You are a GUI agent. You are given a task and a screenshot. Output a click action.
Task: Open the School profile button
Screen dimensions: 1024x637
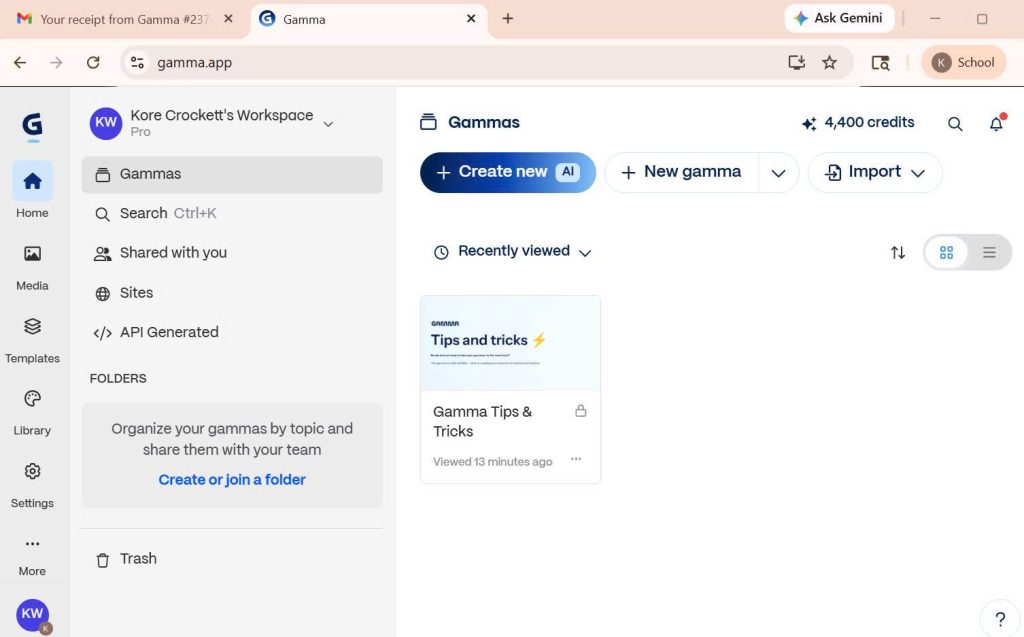963,63
